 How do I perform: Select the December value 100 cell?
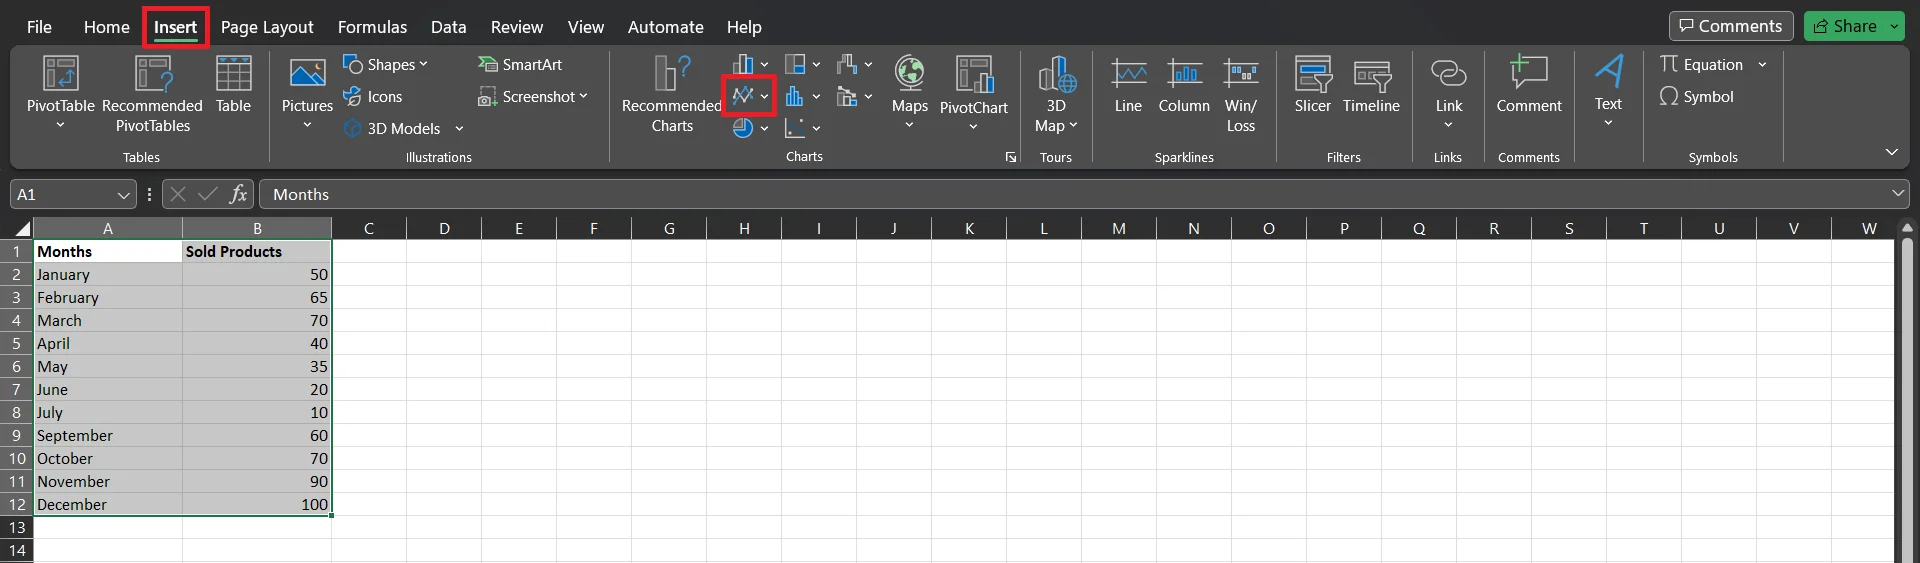(x=257, y=505)
